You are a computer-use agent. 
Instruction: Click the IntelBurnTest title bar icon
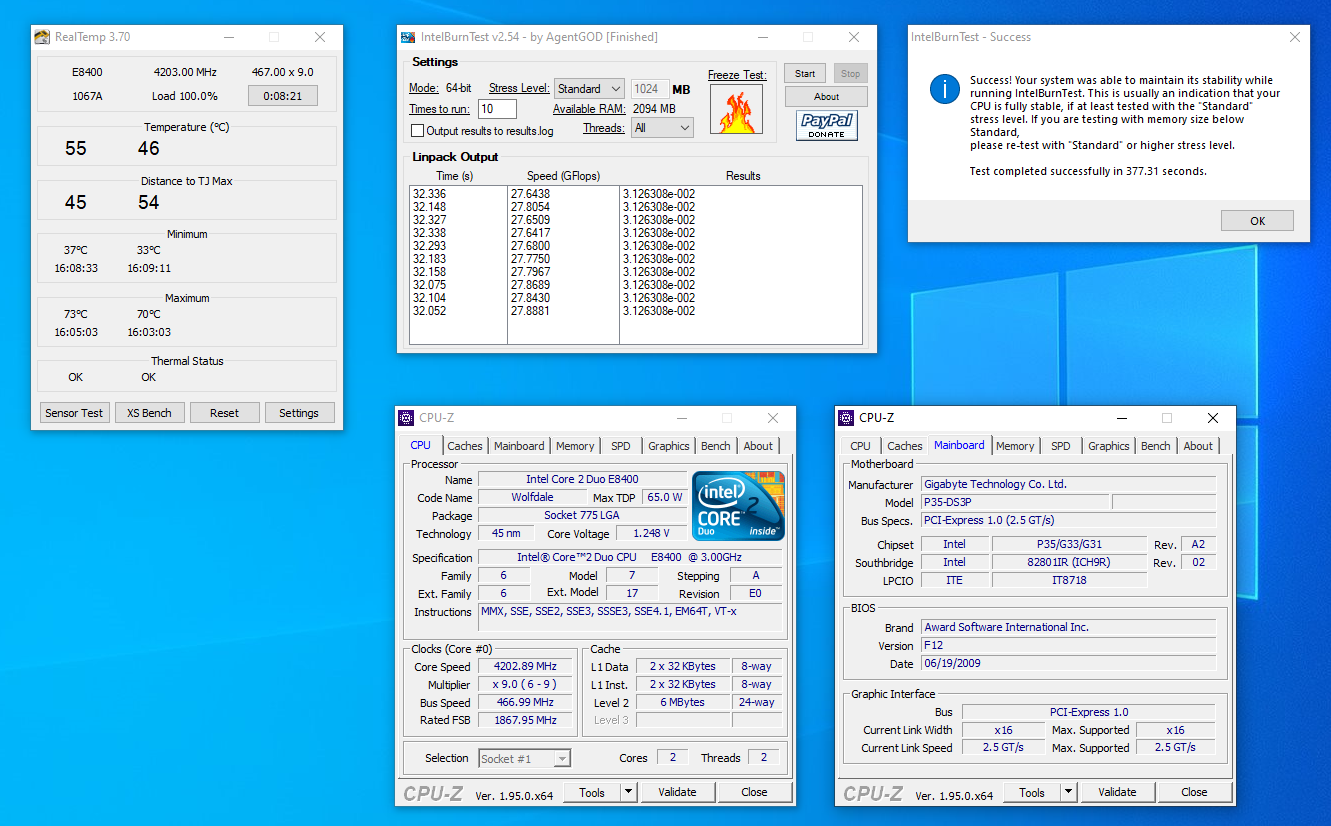(408, 37)
